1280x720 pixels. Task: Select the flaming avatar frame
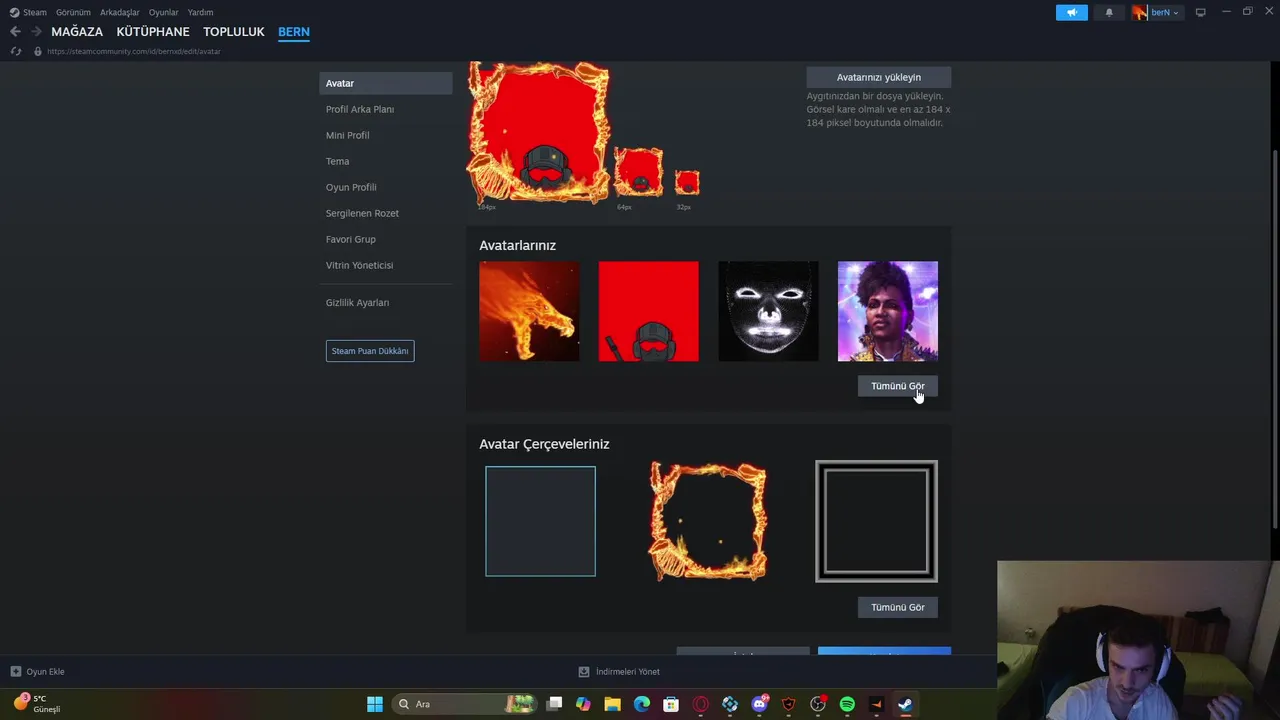click(x=708, y=521)
